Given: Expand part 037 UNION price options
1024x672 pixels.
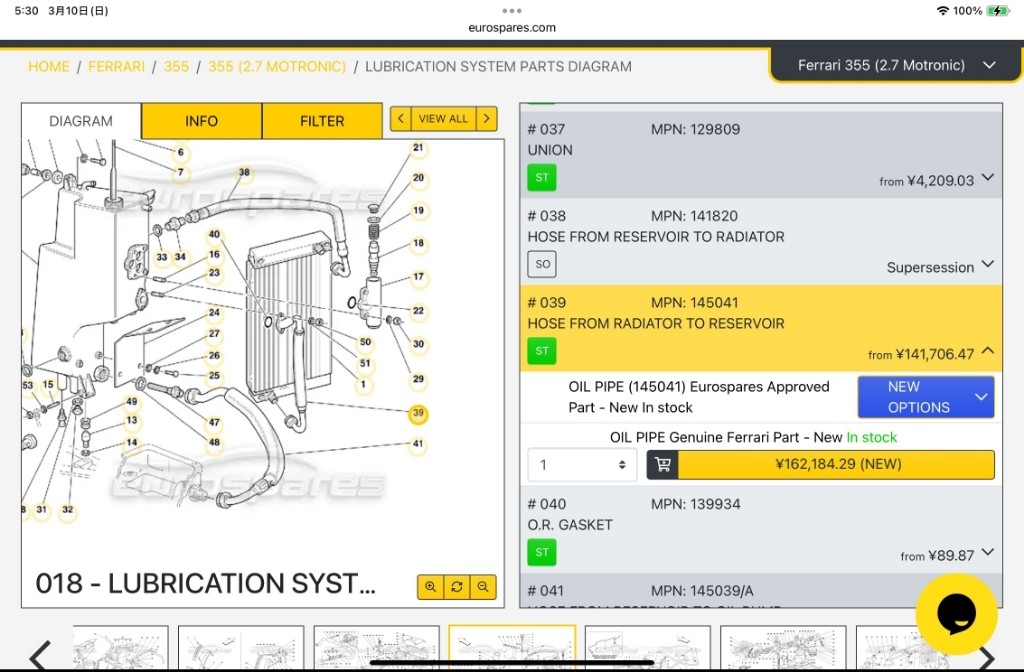Looking at the screenshot, I should click(x=988, y=178).
